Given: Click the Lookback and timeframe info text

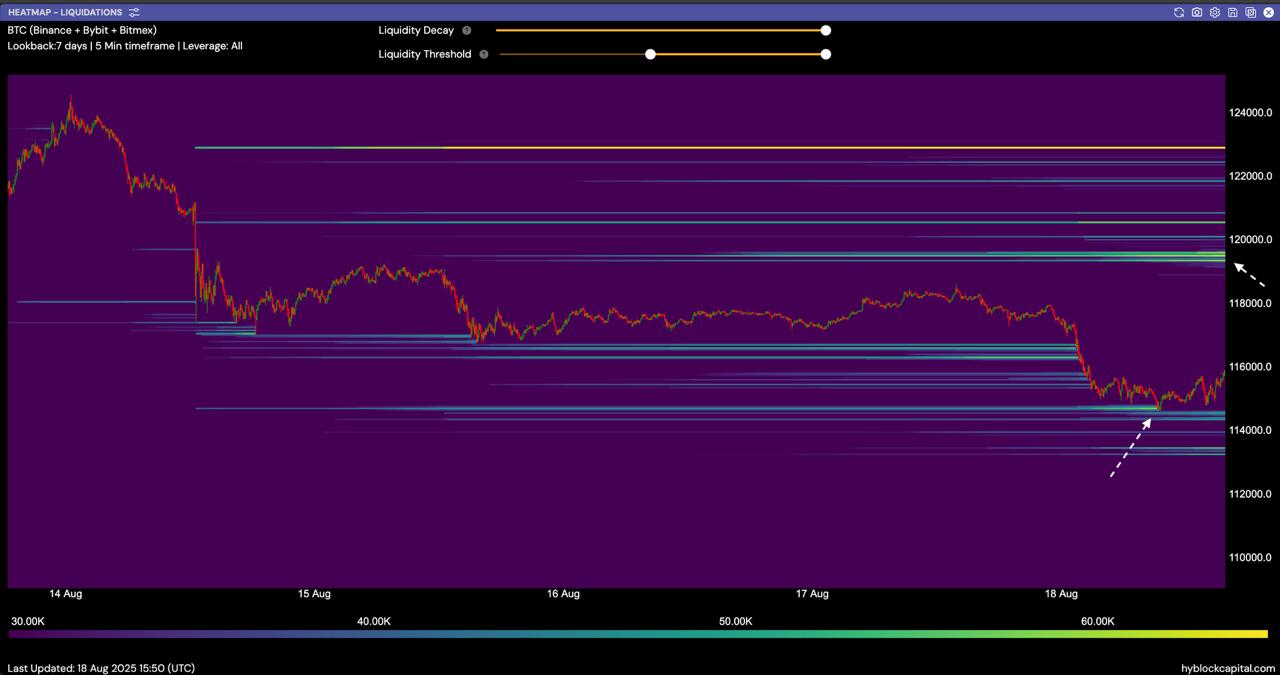Looking at the screenshot, I should click(x=125, y=46).
